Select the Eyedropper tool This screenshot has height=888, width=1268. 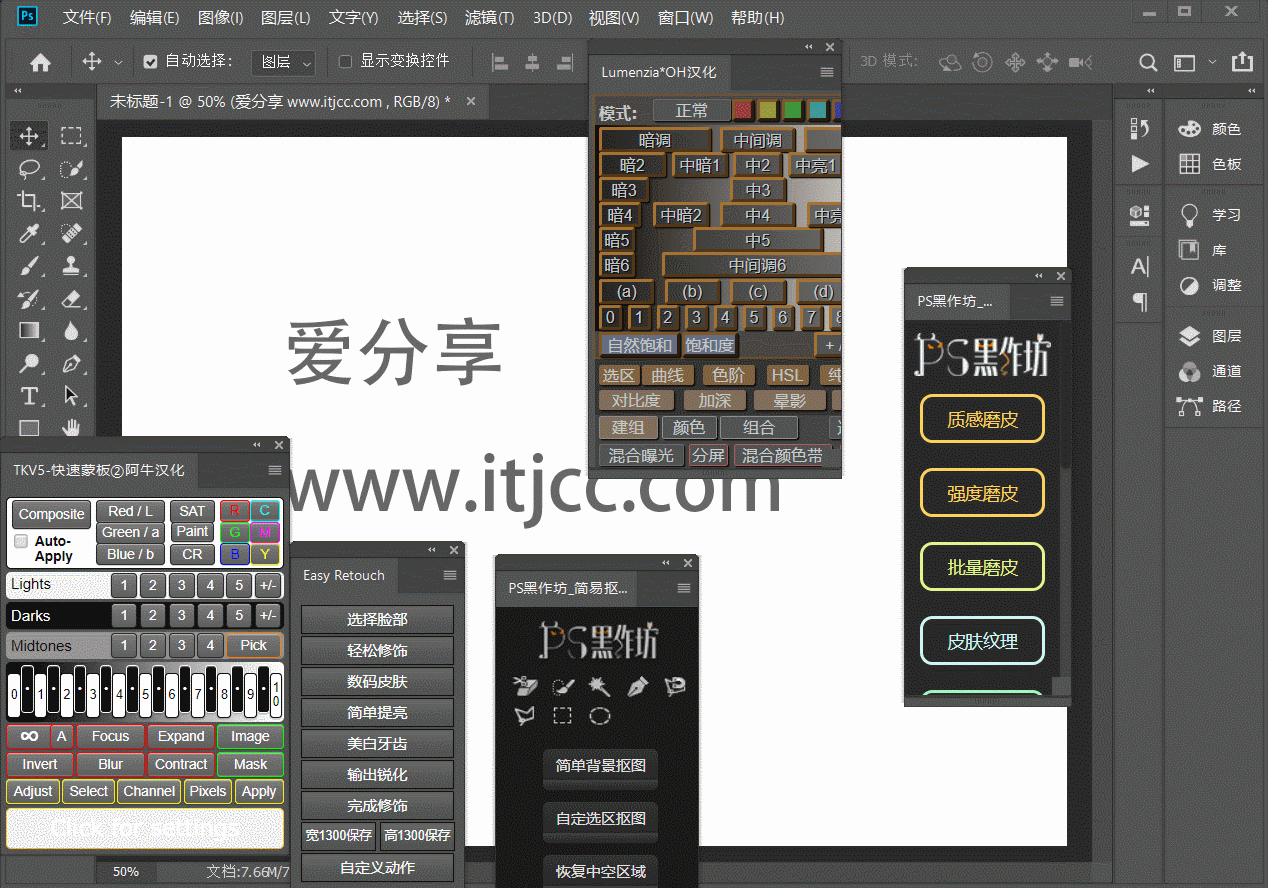pyautogui.click(x=29, y=234)
